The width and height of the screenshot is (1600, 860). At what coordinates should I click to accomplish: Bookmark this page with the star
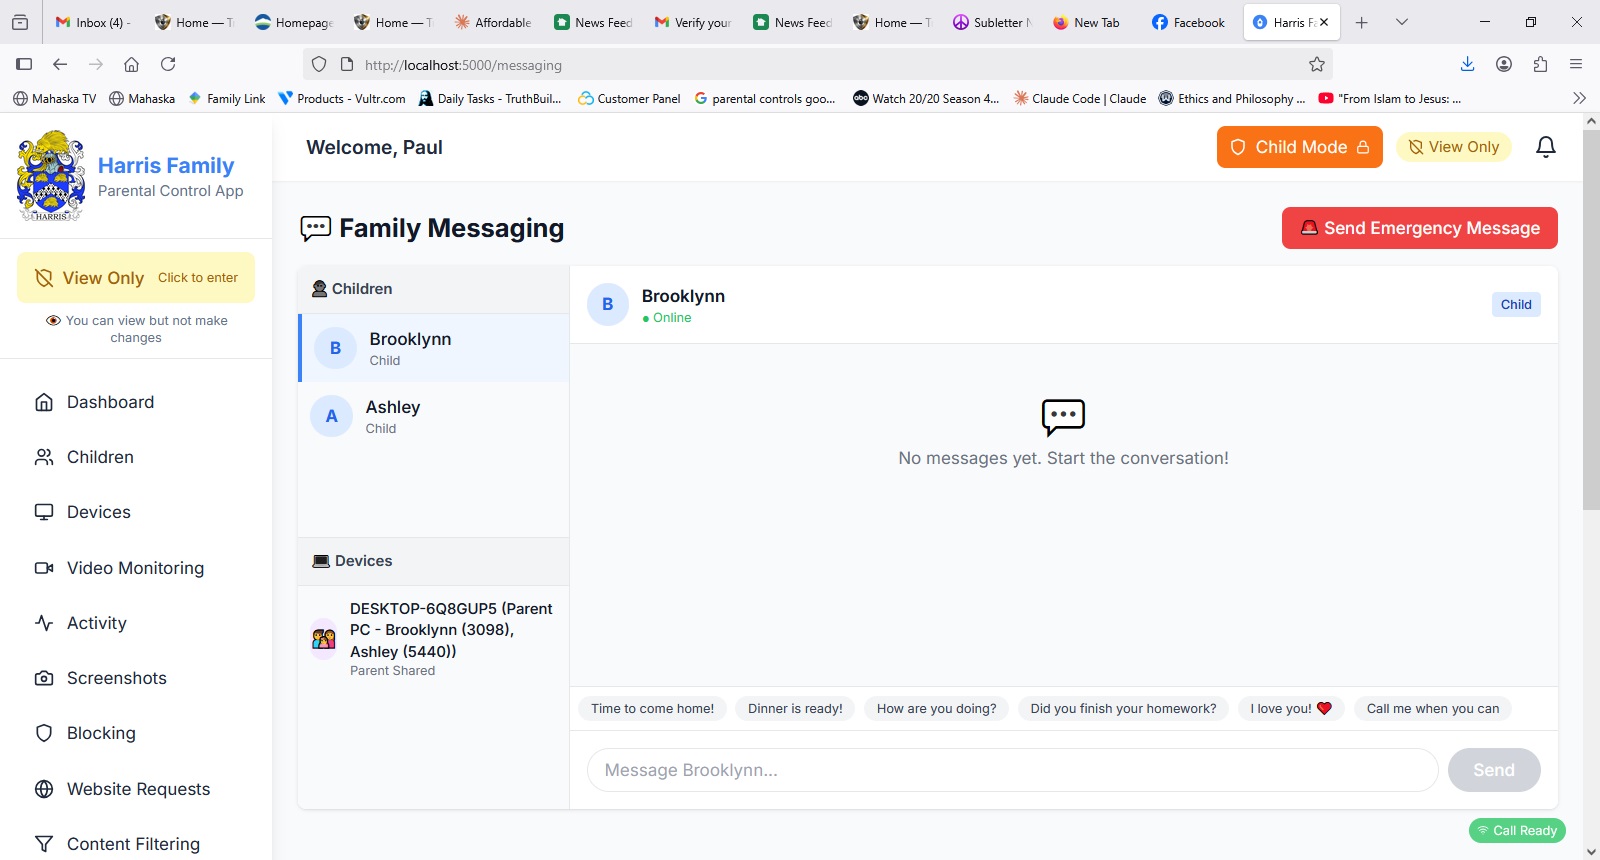pyautogui.click(x=1316, y=64)
